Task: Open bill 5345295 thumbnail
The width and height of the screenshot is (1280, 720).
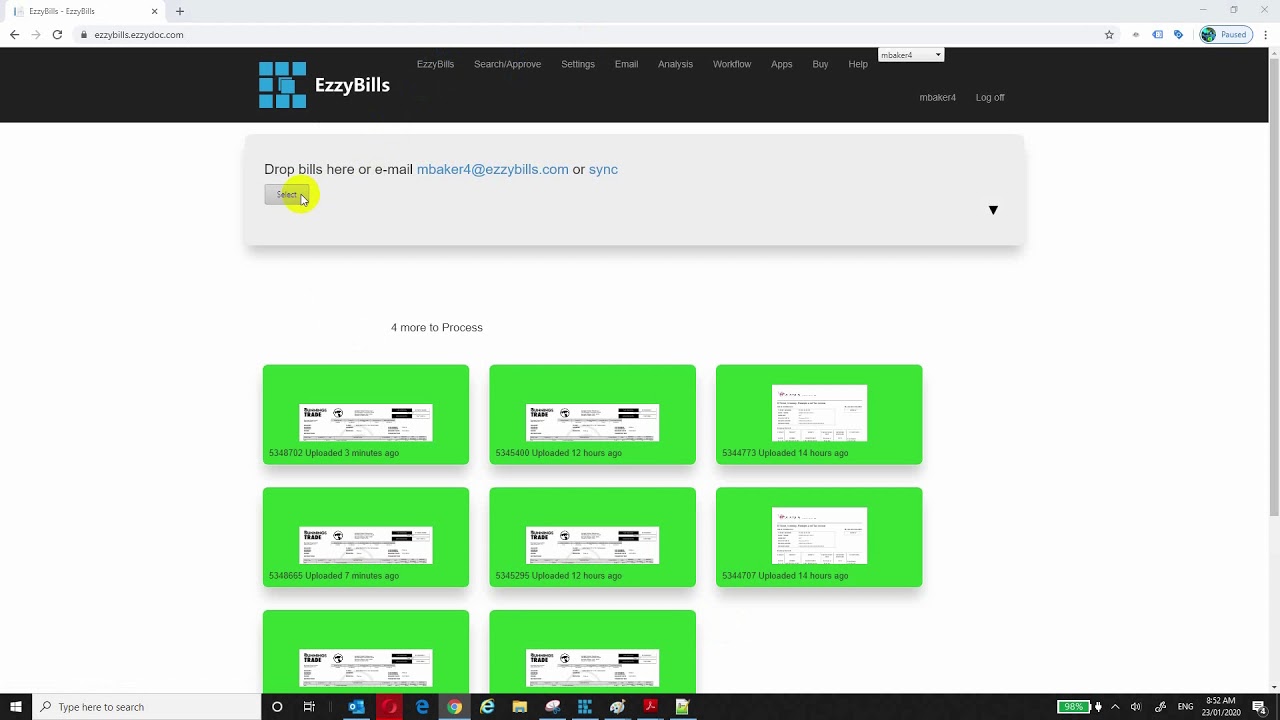Action: 592,537
